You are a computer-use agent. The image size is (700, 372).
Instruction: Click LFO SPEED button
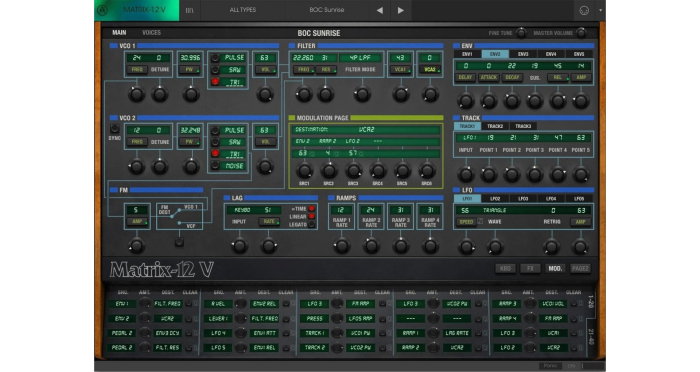coord(467,222)
